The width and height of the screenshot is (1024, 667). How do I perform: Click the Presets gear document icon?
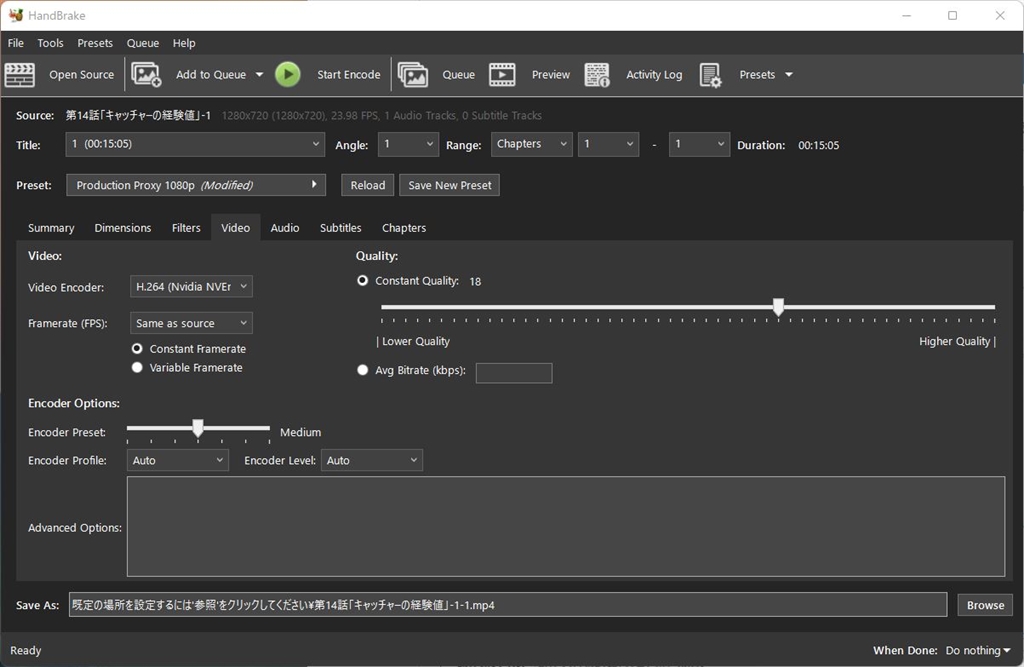[710, 75]
